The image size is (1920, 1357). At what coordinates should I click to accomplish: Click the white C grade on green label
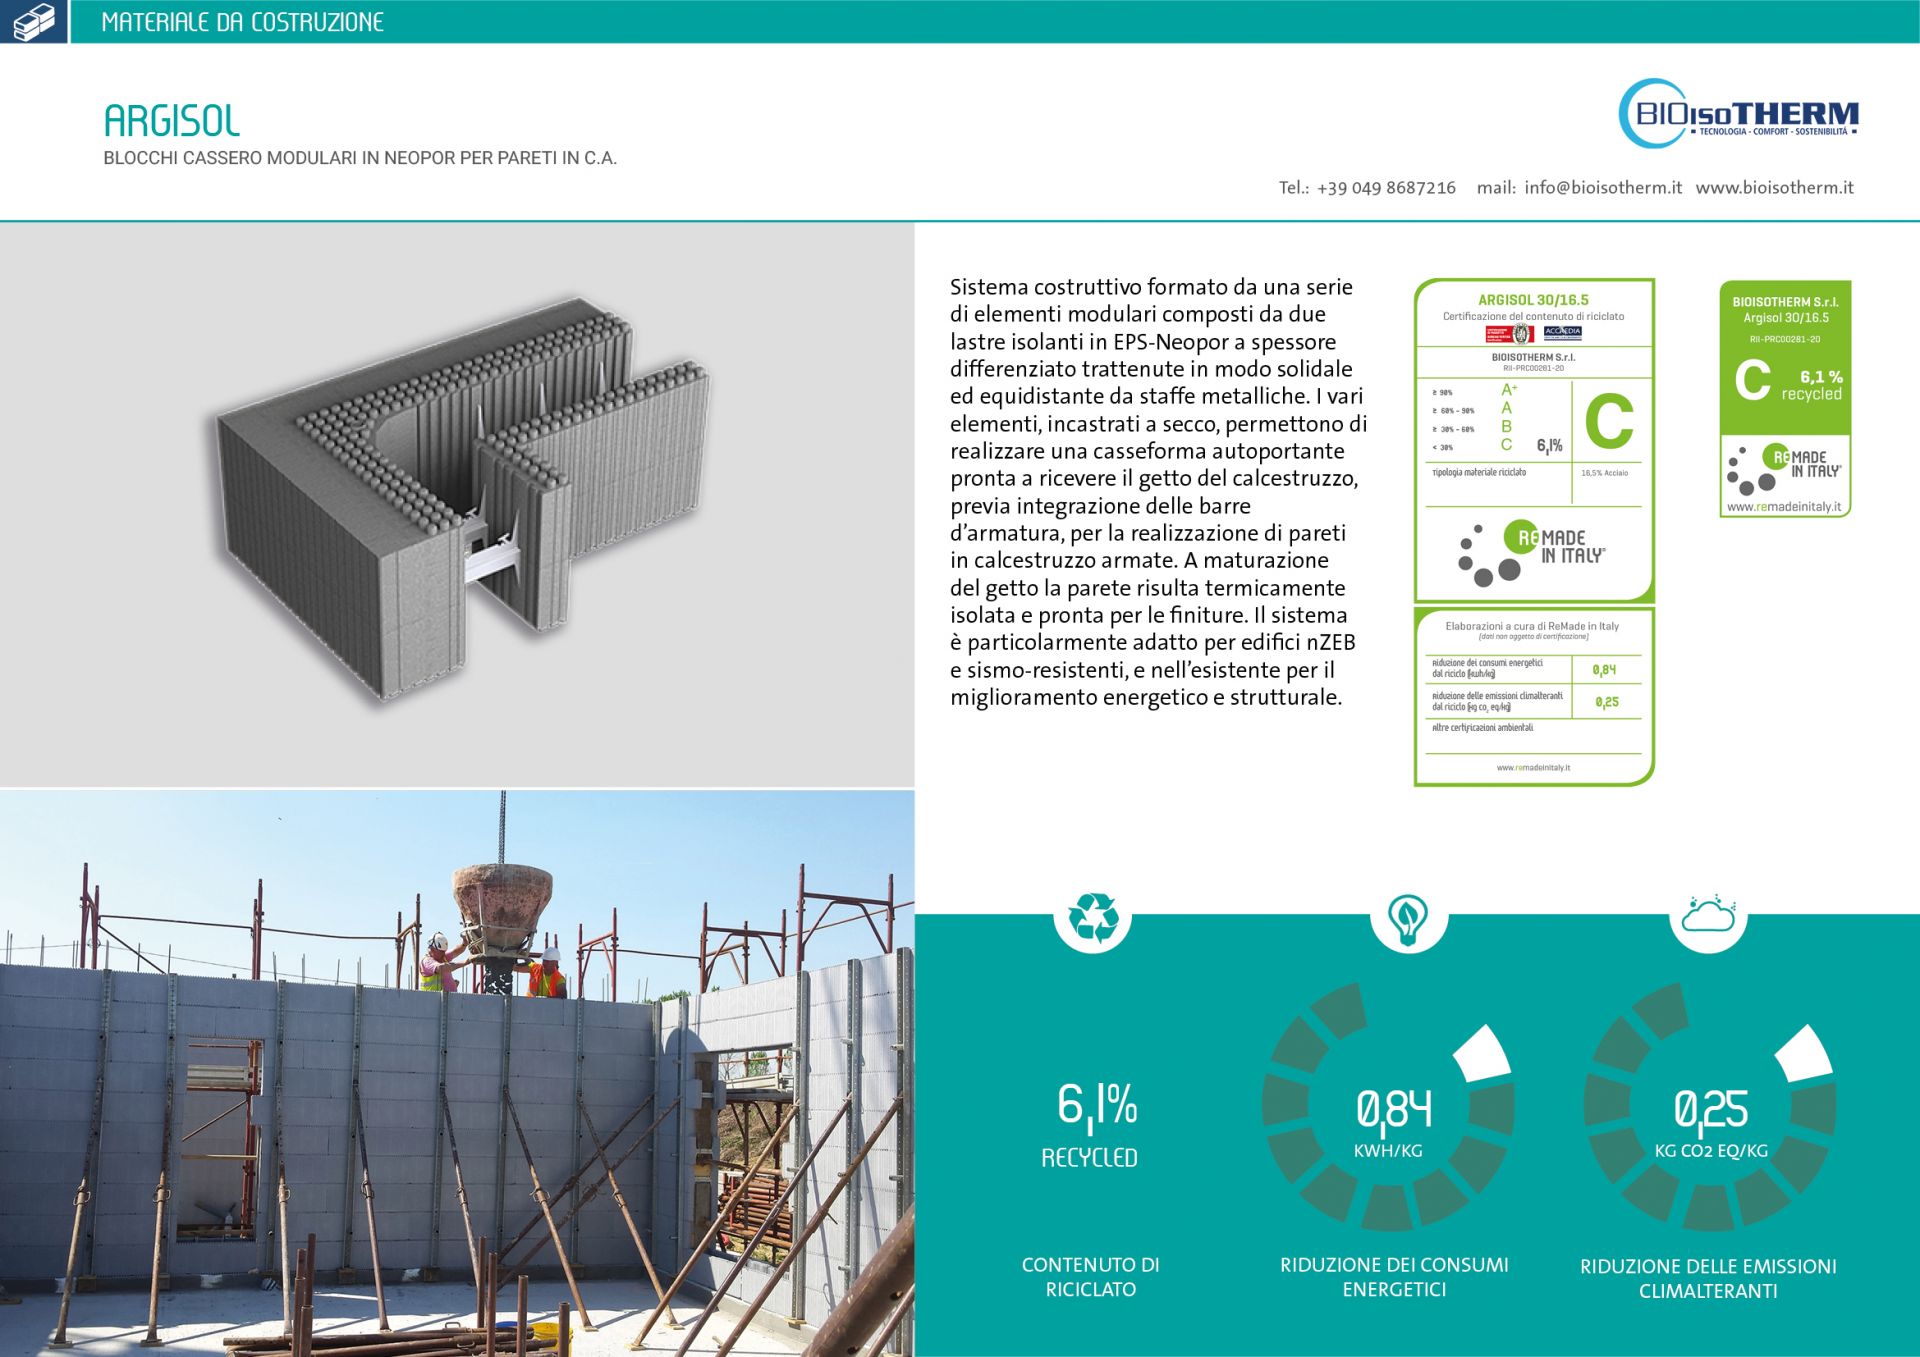click(1752, 381)
